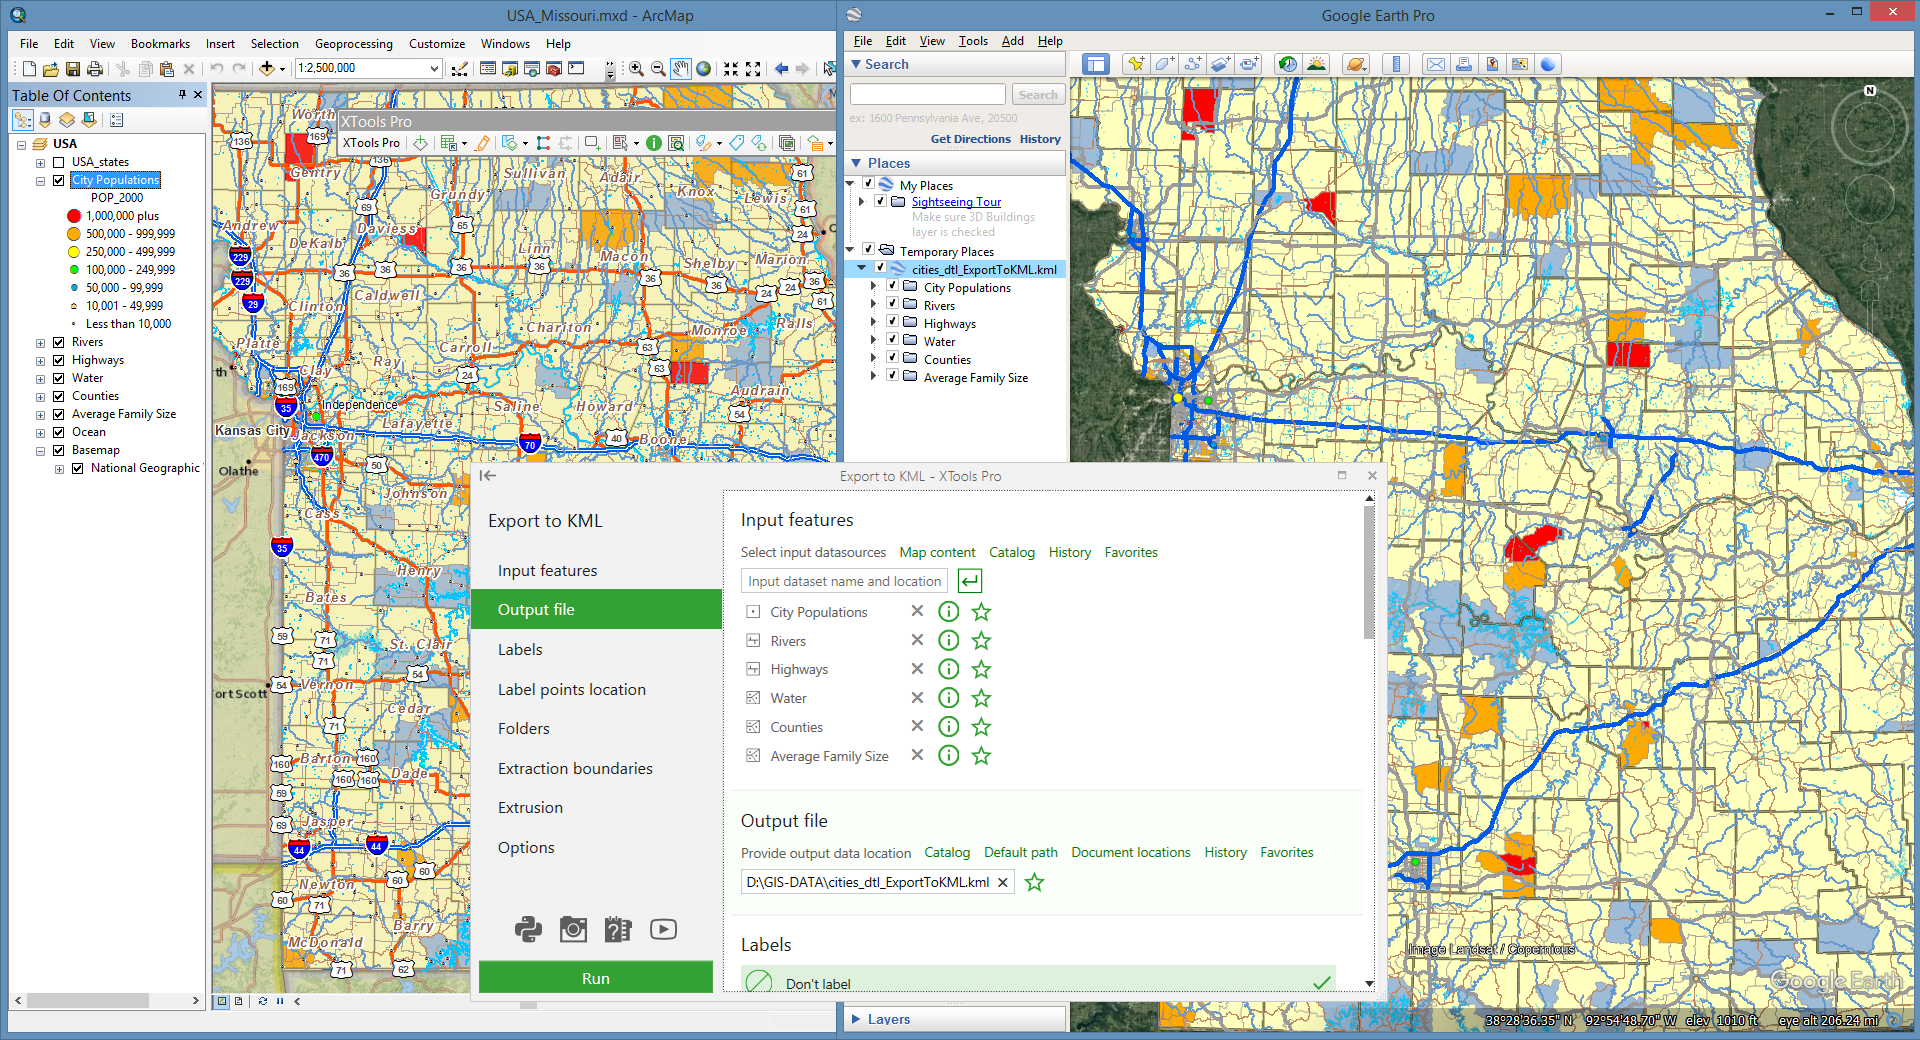Expand the Layers panel in Google Earth
The height and width of the screenshot is (1040, 1920).
tap(856, 1019)
